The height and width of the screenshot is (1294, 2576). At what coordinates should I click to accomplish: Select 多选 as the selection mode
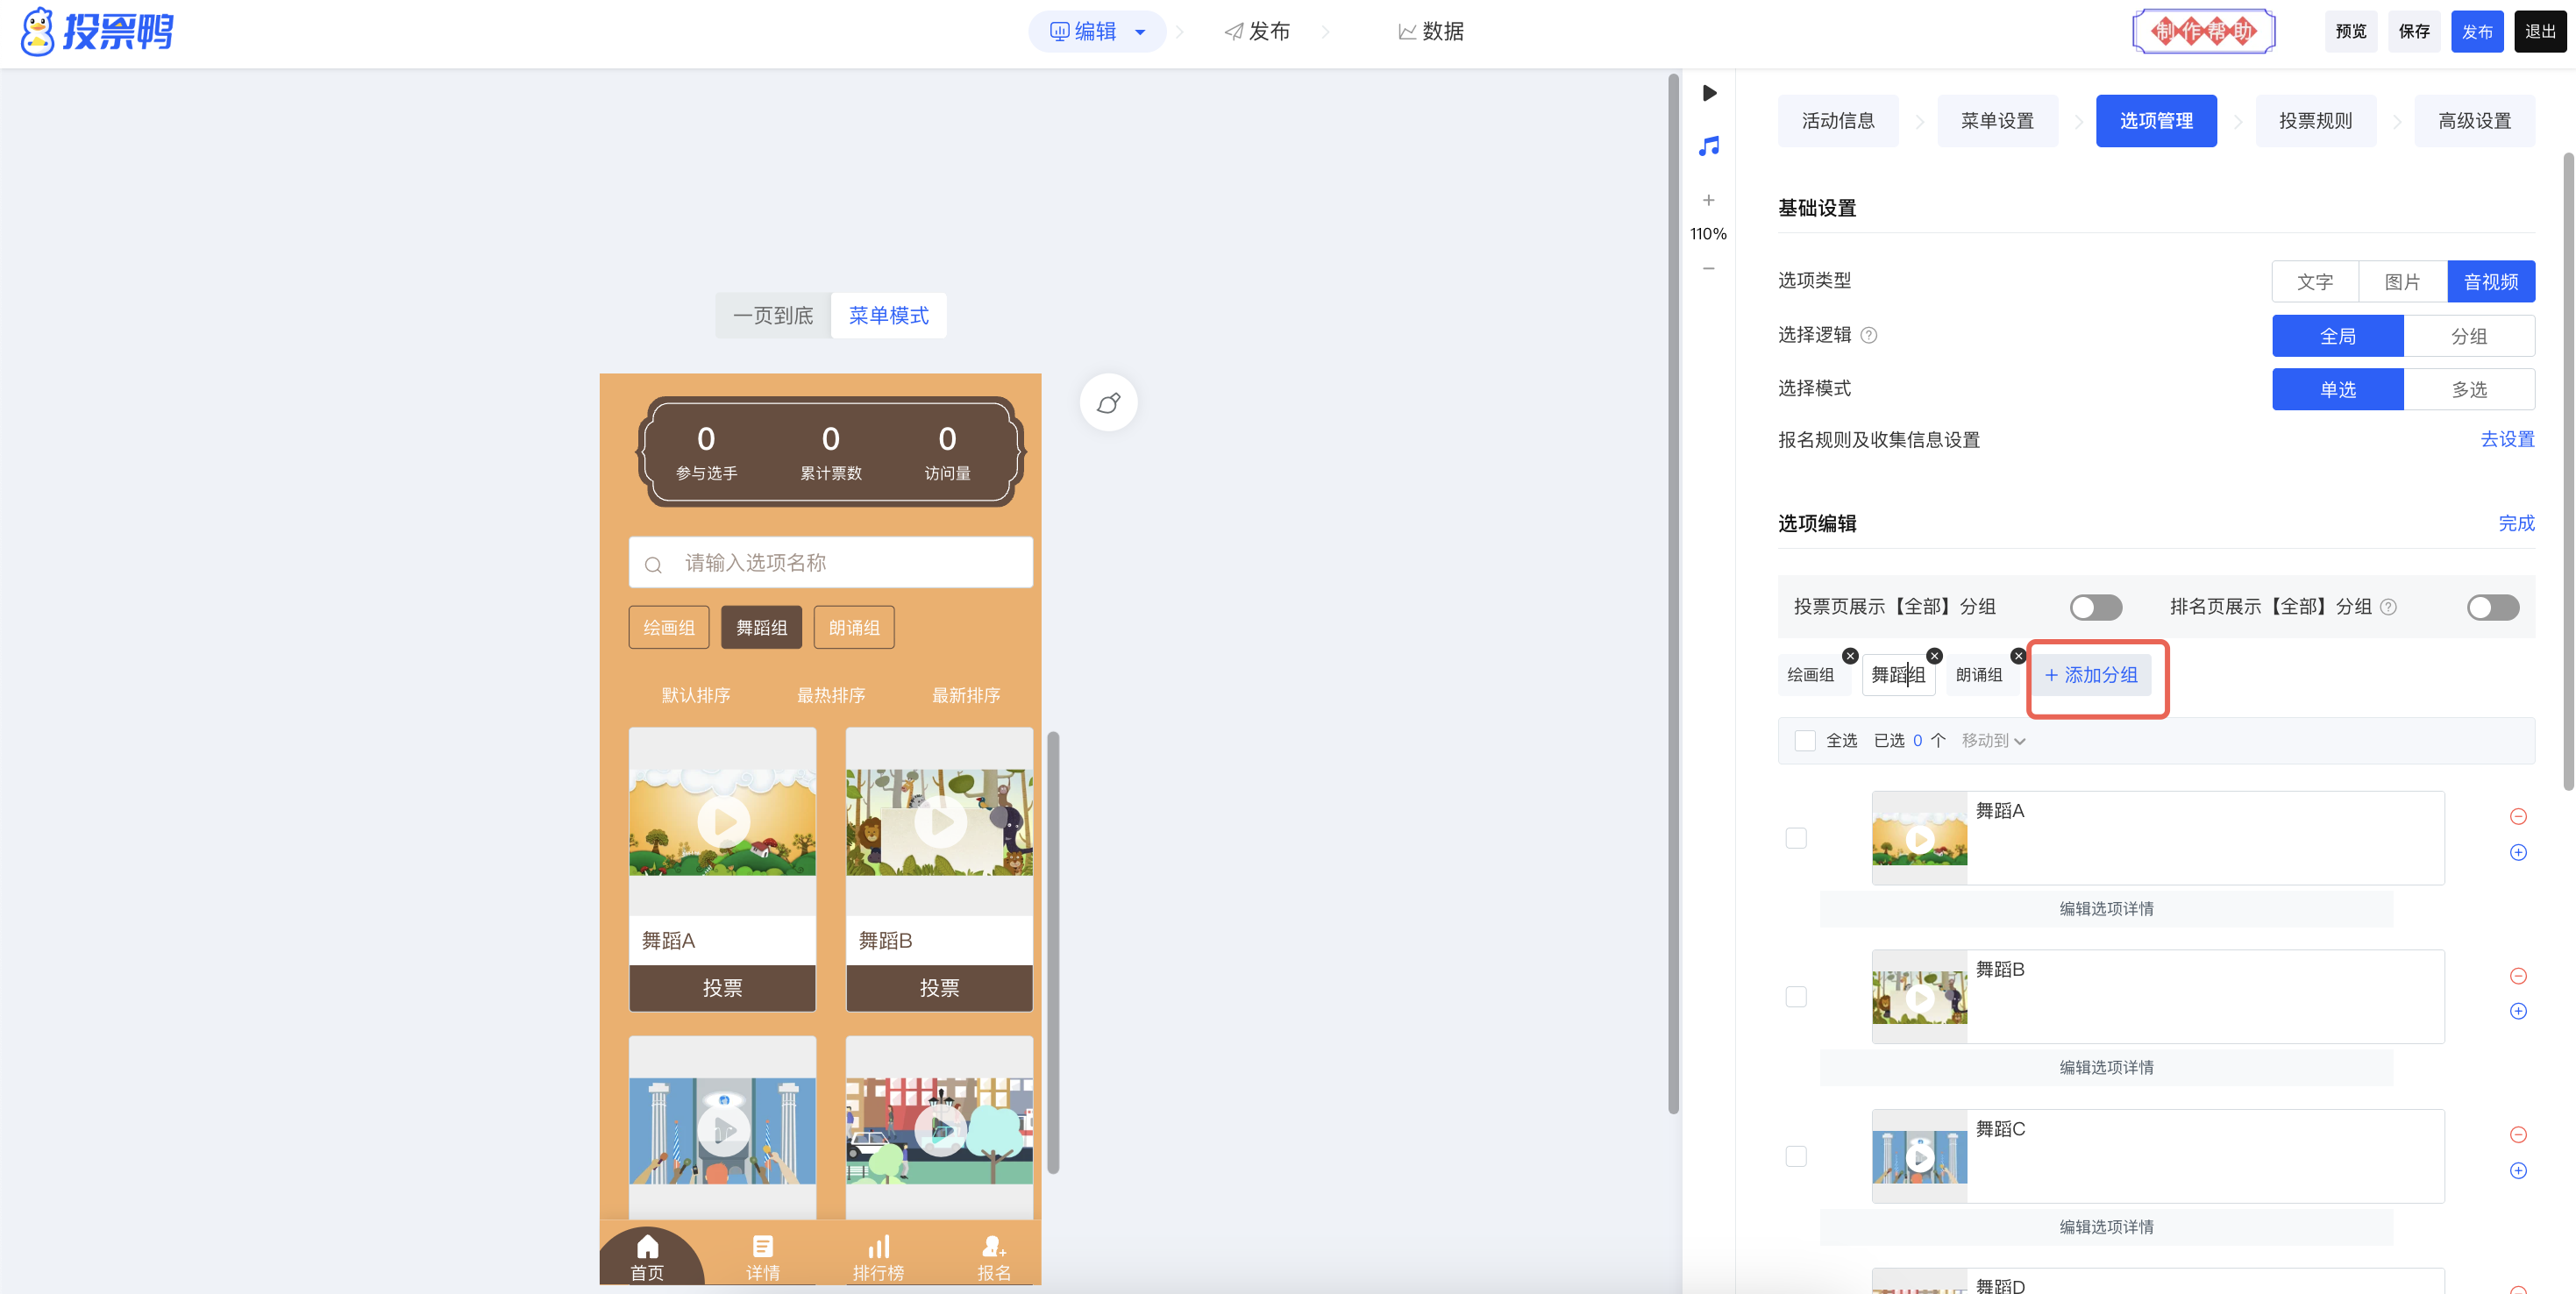[2468, 389]
